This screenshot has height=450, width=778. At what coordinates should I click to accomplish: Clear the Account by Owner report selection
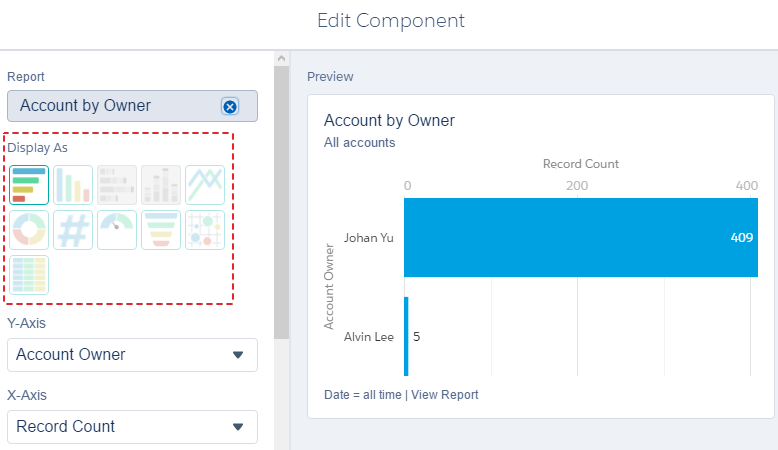pyautogui.click(x=230, y=106)
